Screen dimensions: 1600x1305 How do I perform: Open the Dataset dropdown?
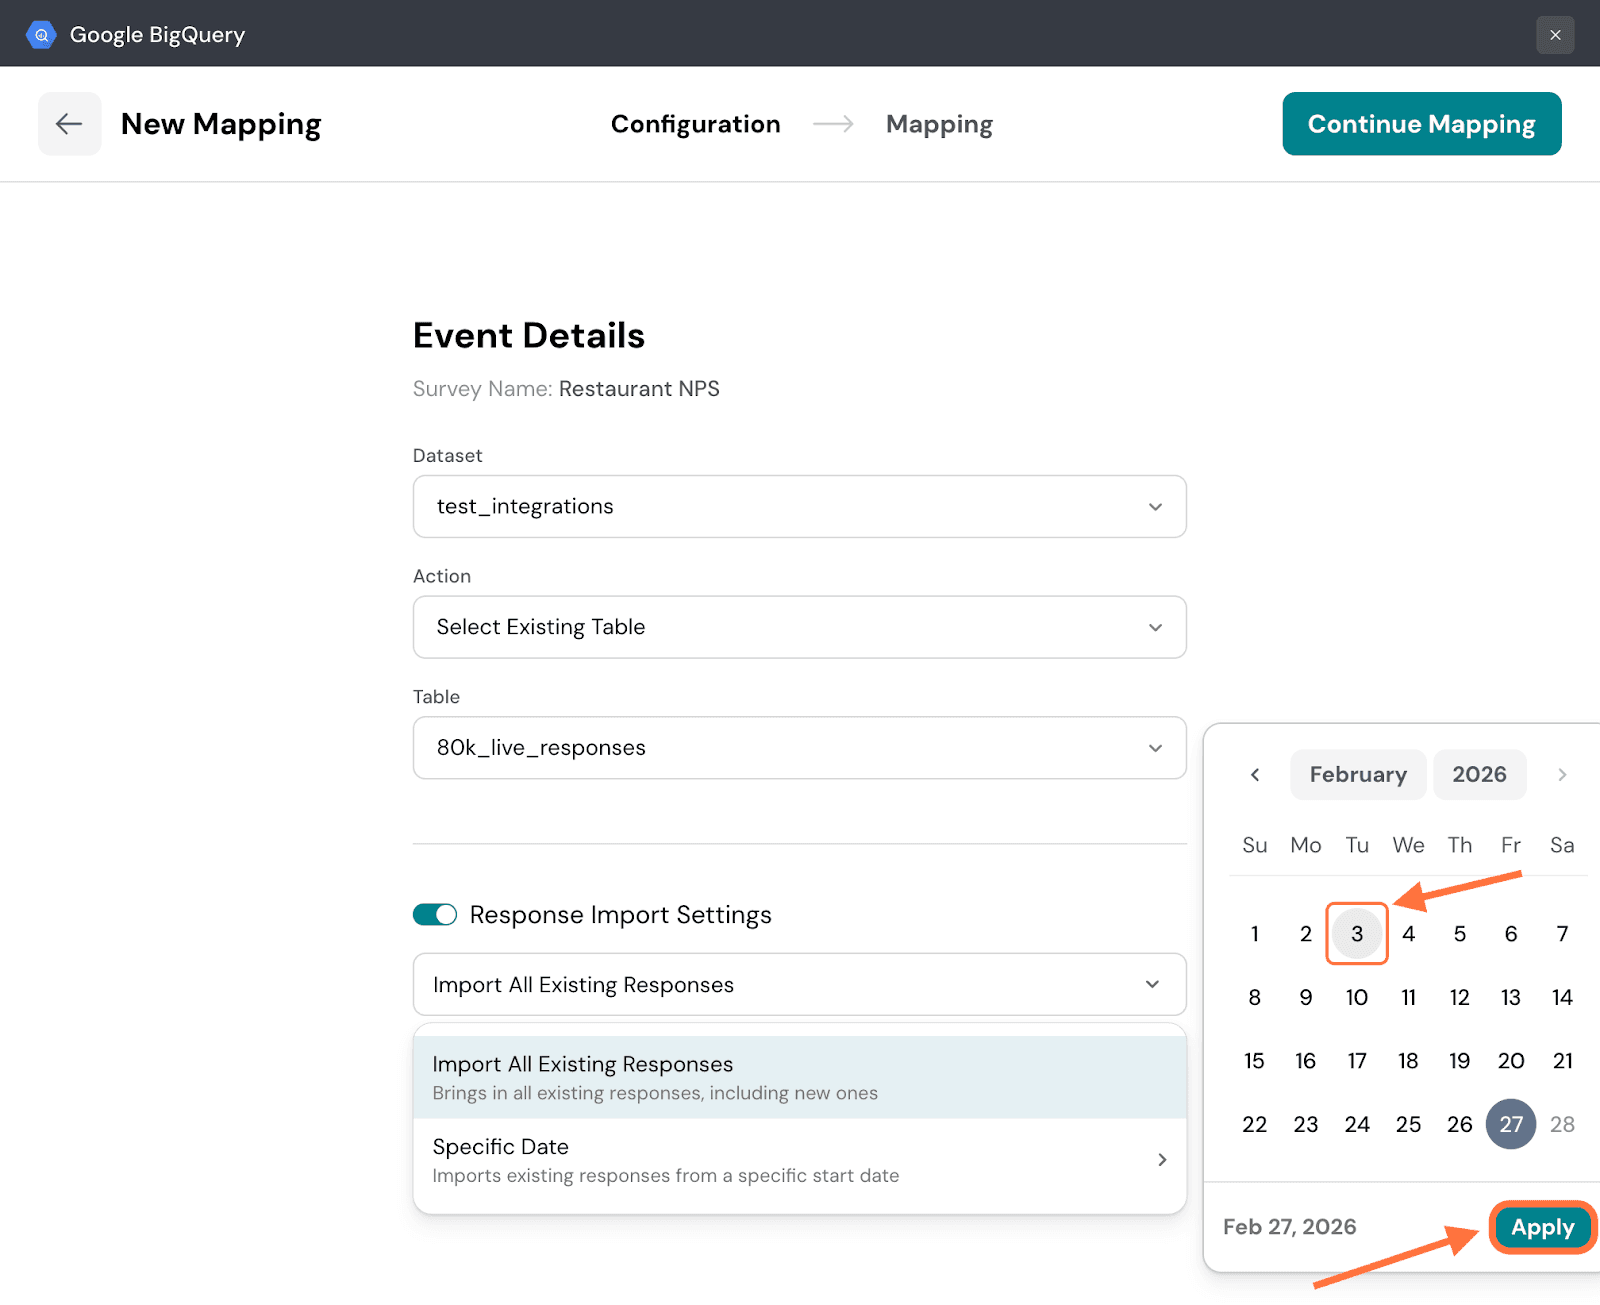(799, 507)
